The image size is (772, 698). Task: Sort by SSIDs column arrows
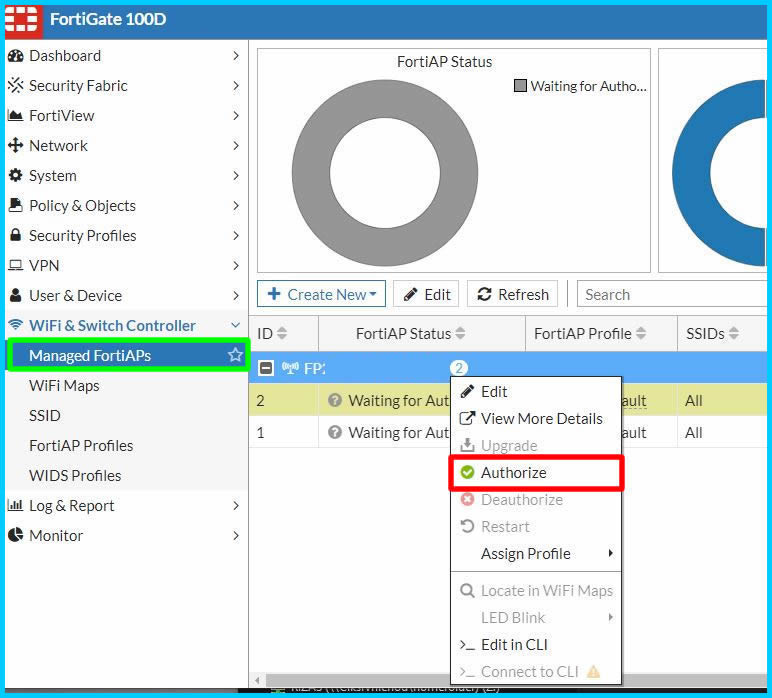(734, 333)
